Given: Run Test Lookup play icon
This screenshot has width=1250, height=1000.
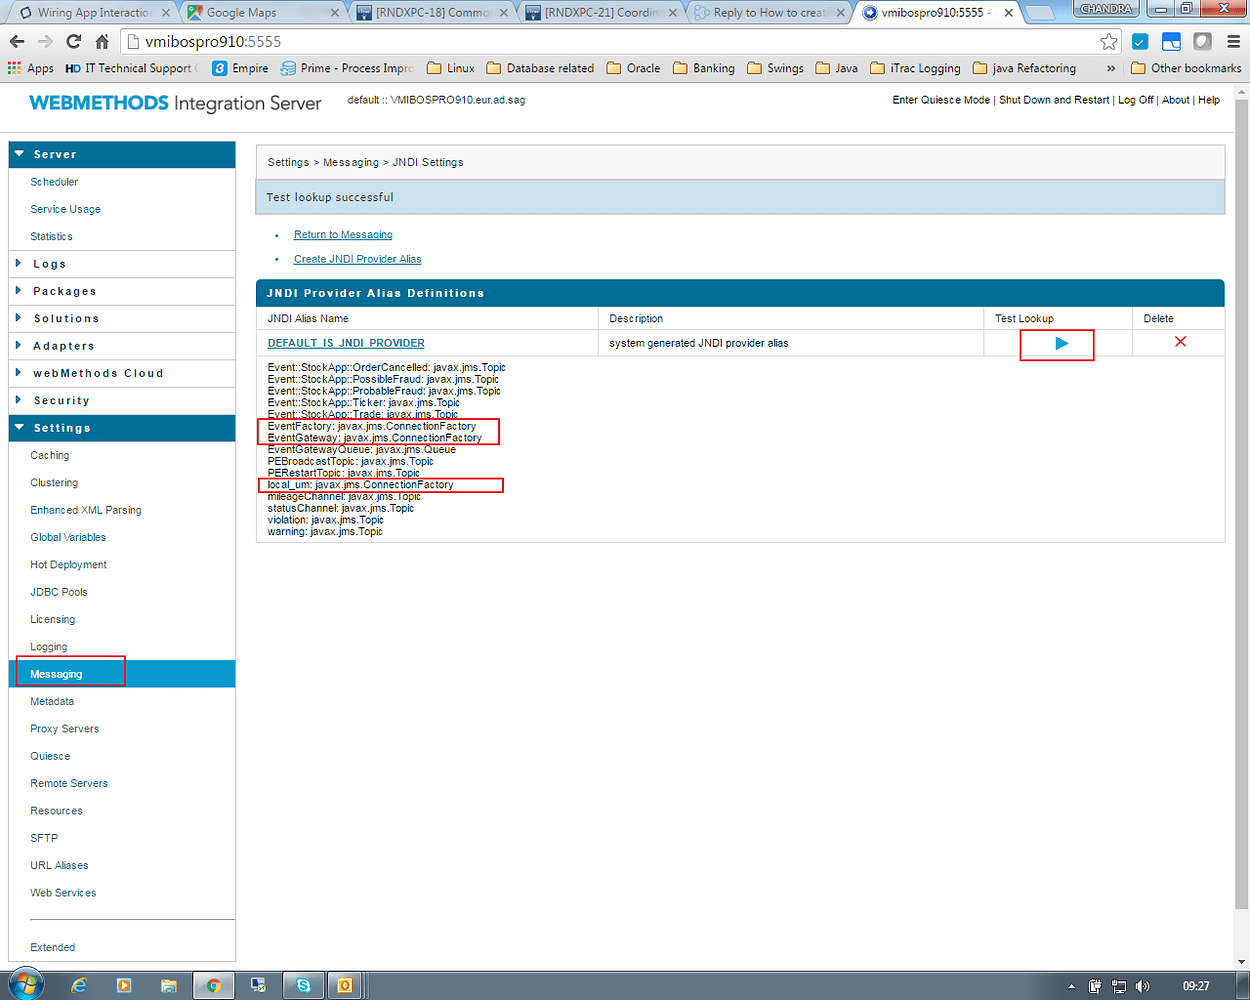Looking at the screenshot, I should 1062,343.
